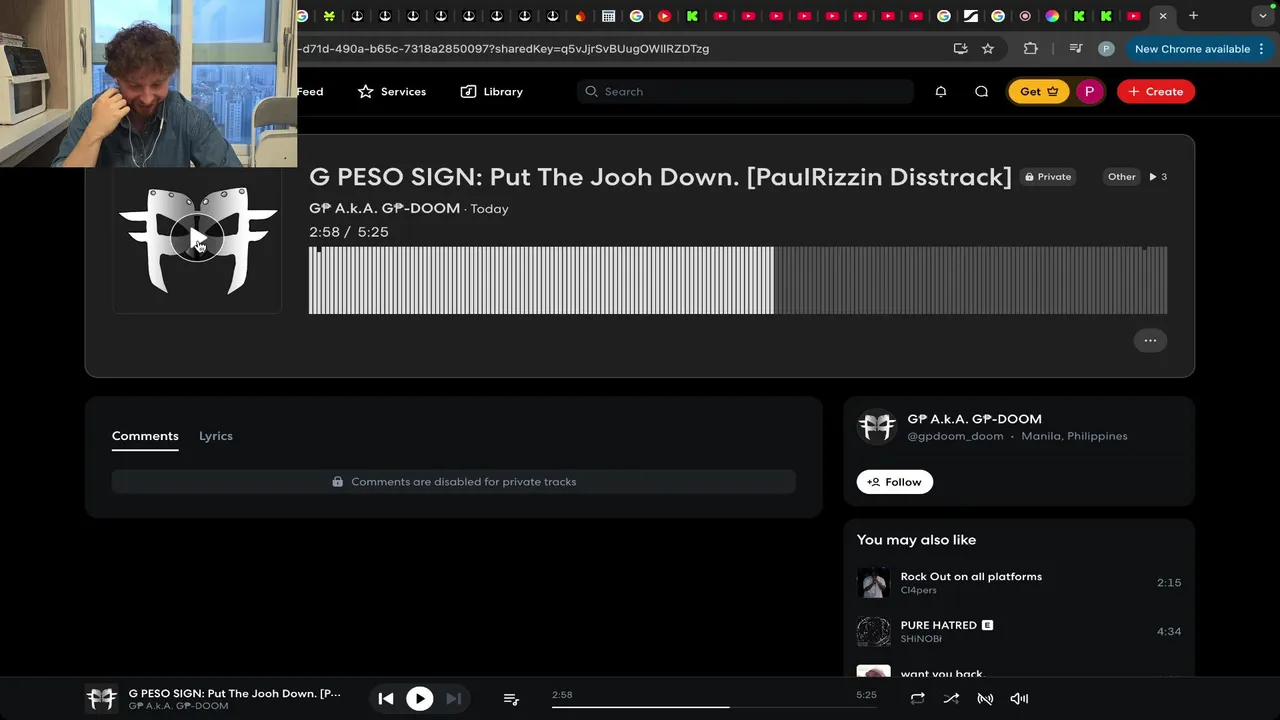Open the three-dot track options menu
This screenshot has width=1280, height=720.
1150,340
